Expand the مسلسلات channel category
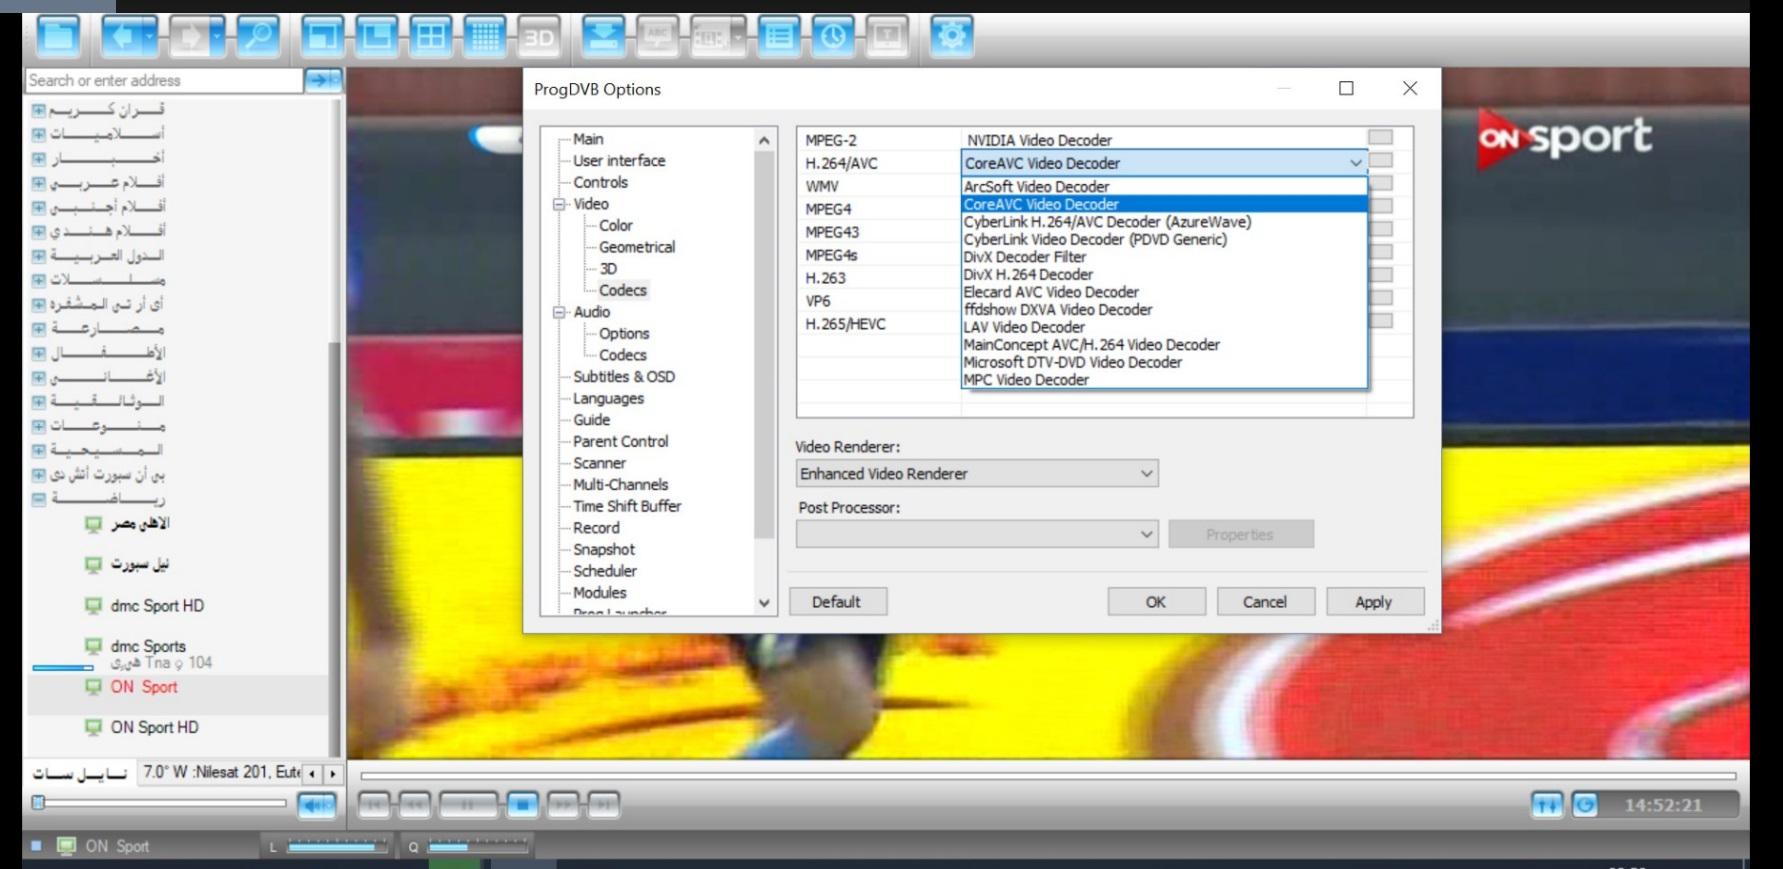This screenshot has height=869, width=1783. coord(38,280)
